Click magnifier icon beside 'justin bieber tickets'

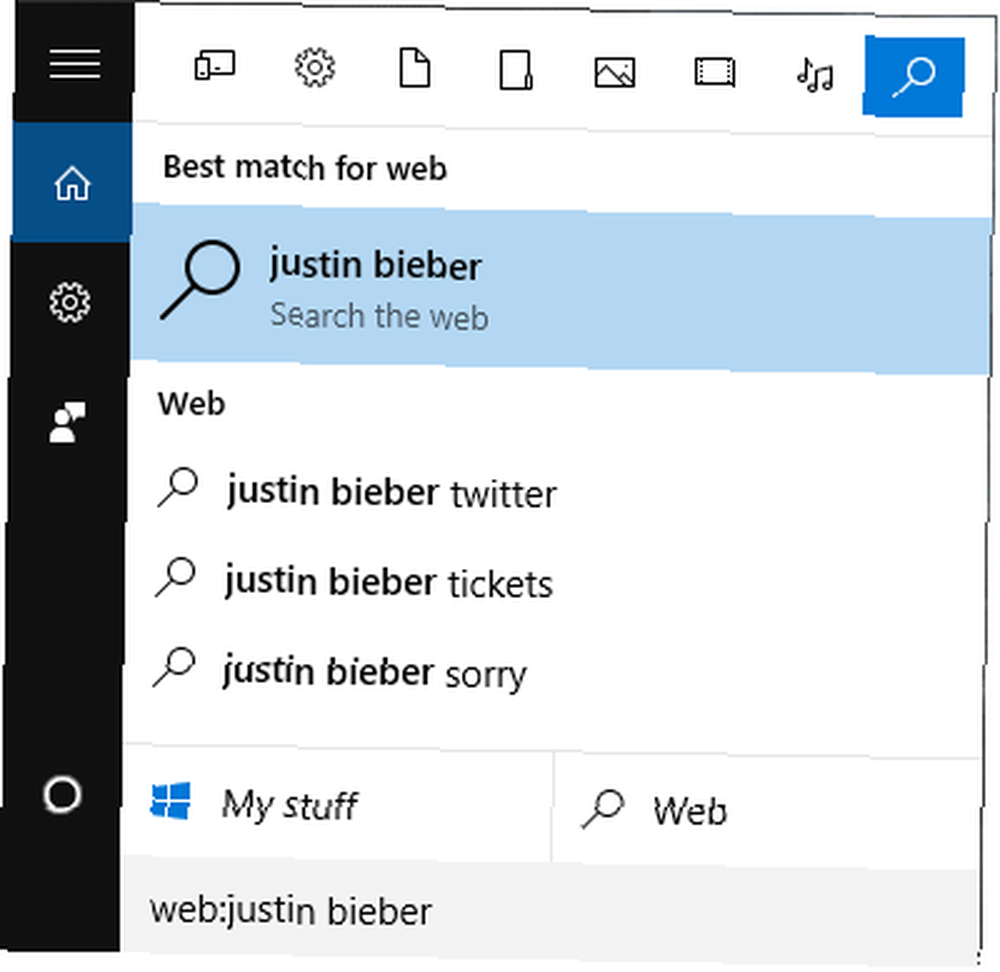tap(175, 577)
